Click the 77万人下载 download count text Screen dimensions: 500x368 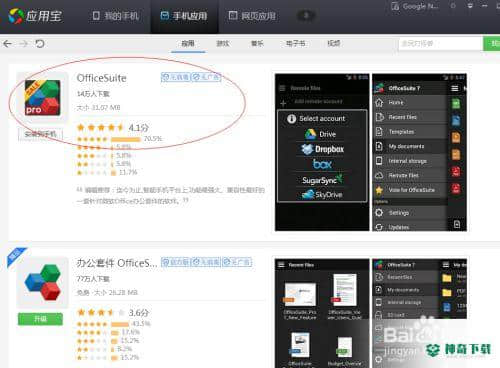coord(93,279)
